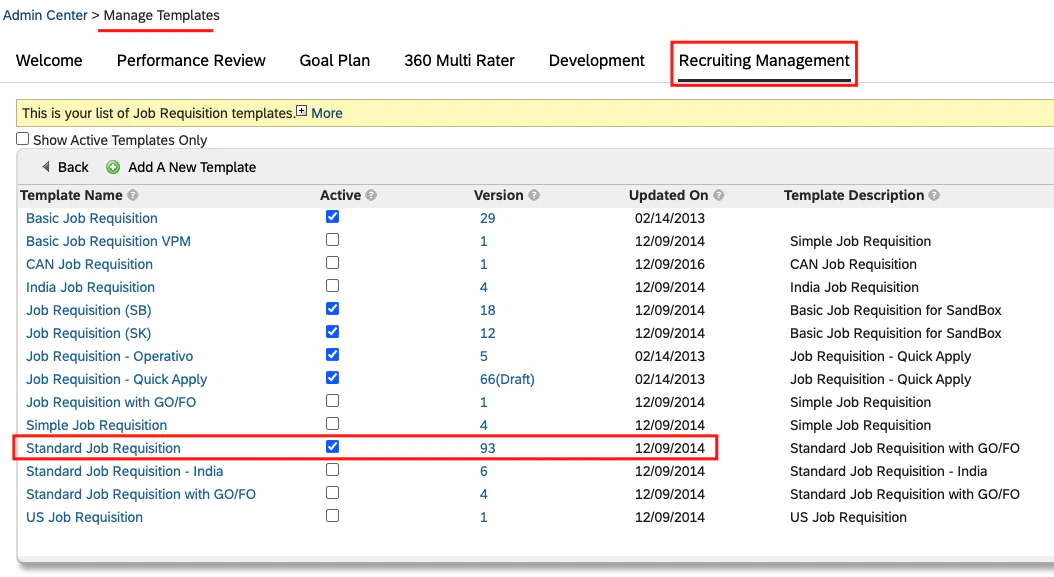
Task: Expand the More link in yellow banner
Action: tap(327, 112)
